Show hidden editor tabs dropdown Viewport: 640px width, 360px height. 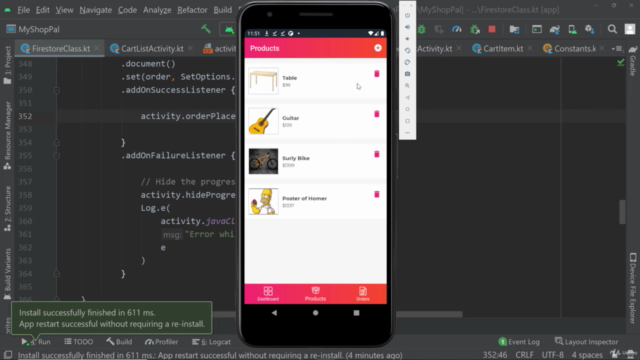tap(616, 49)
